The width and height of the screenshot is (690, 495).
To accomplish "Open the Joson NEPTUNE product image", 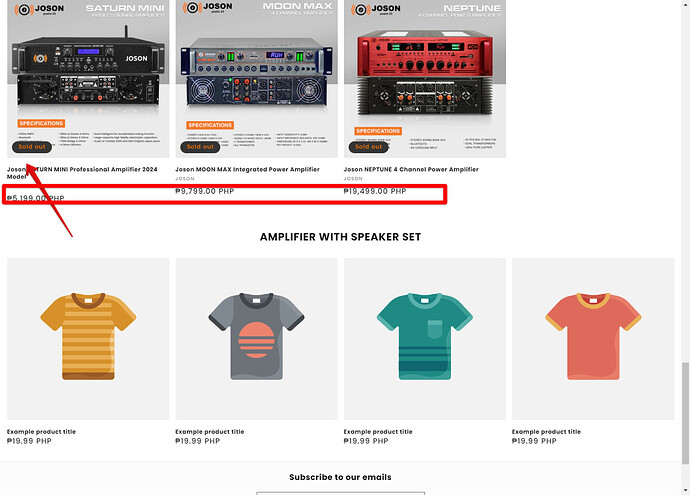I will [x=425, y=78].
